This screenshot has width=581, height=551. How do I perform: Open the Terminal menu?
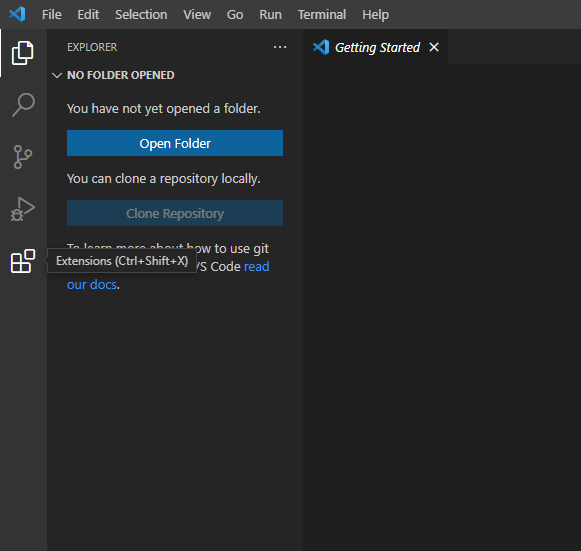click(322, 14)
